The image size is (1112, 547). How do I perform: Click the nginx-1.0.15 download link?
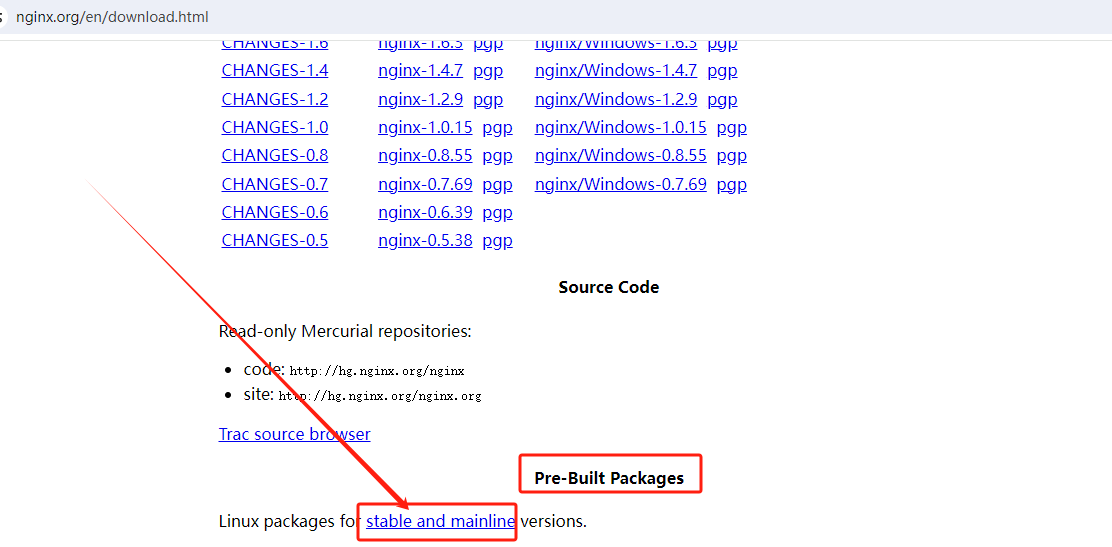[425, 128]
